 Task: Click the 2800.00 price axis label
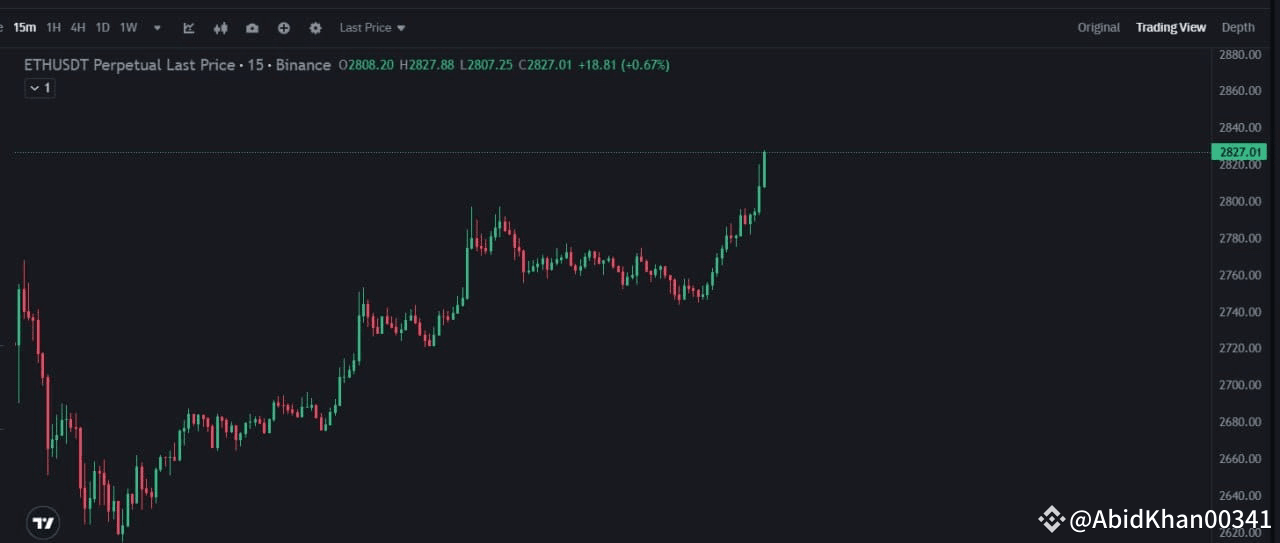click(1238, 201)
